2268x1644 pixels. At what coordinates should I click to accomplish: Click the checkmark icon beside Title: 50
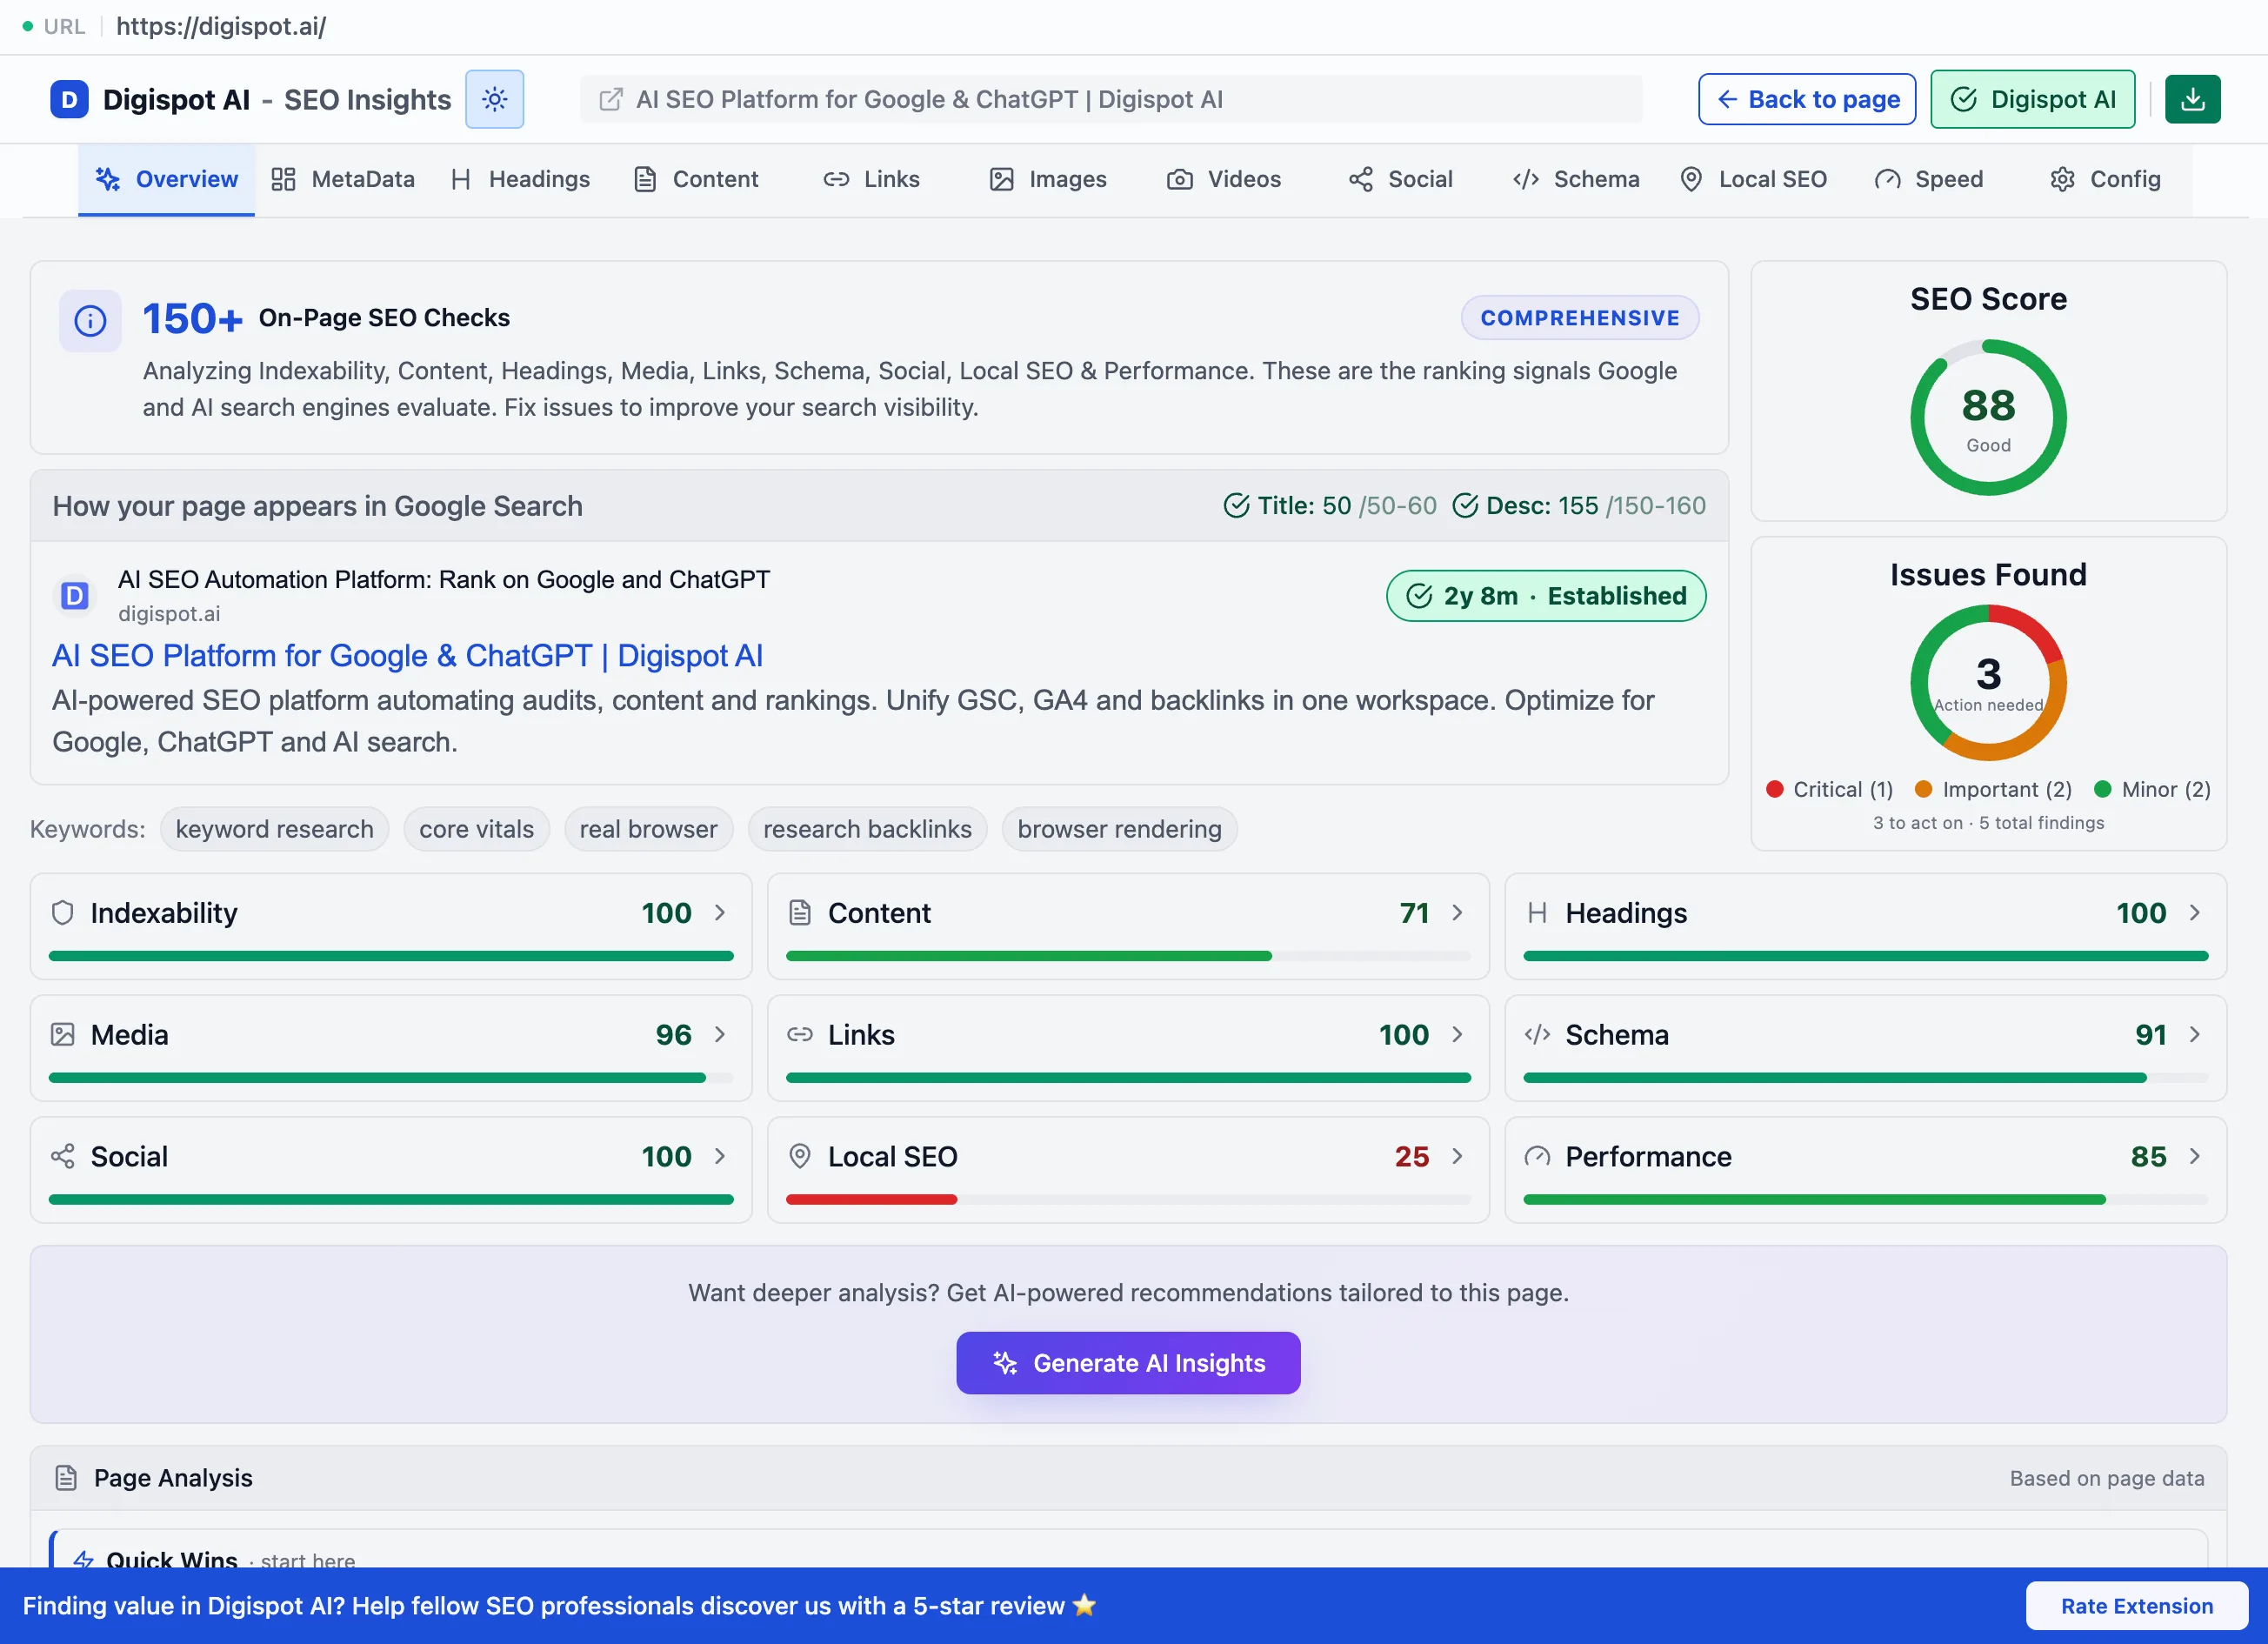[1236, 505]
